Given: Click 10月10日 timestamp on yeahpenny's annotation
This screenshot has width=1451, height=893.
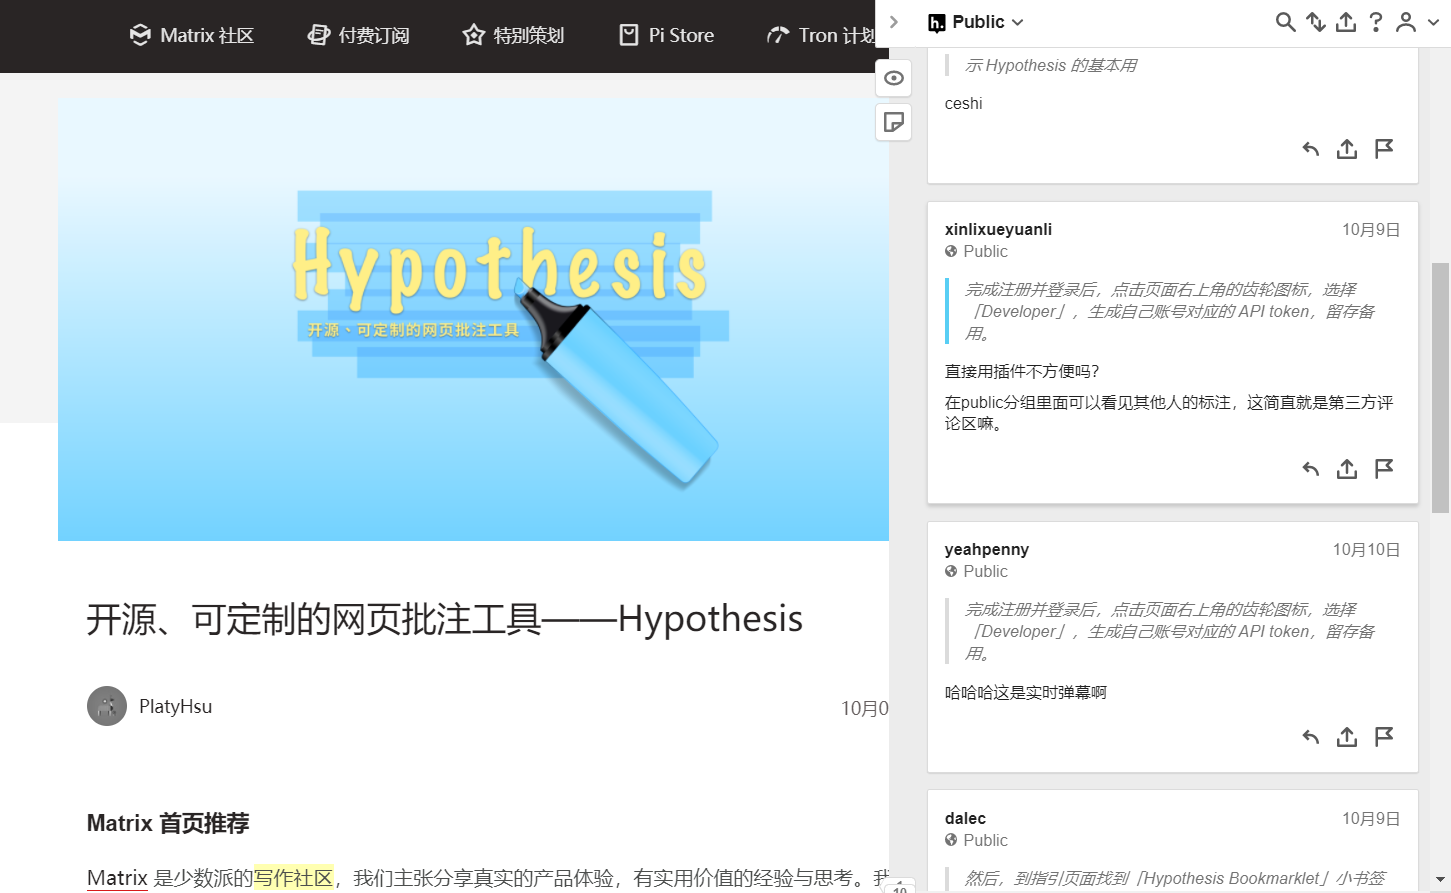Looking at the screenshot, I should [x=1366, y=550].
